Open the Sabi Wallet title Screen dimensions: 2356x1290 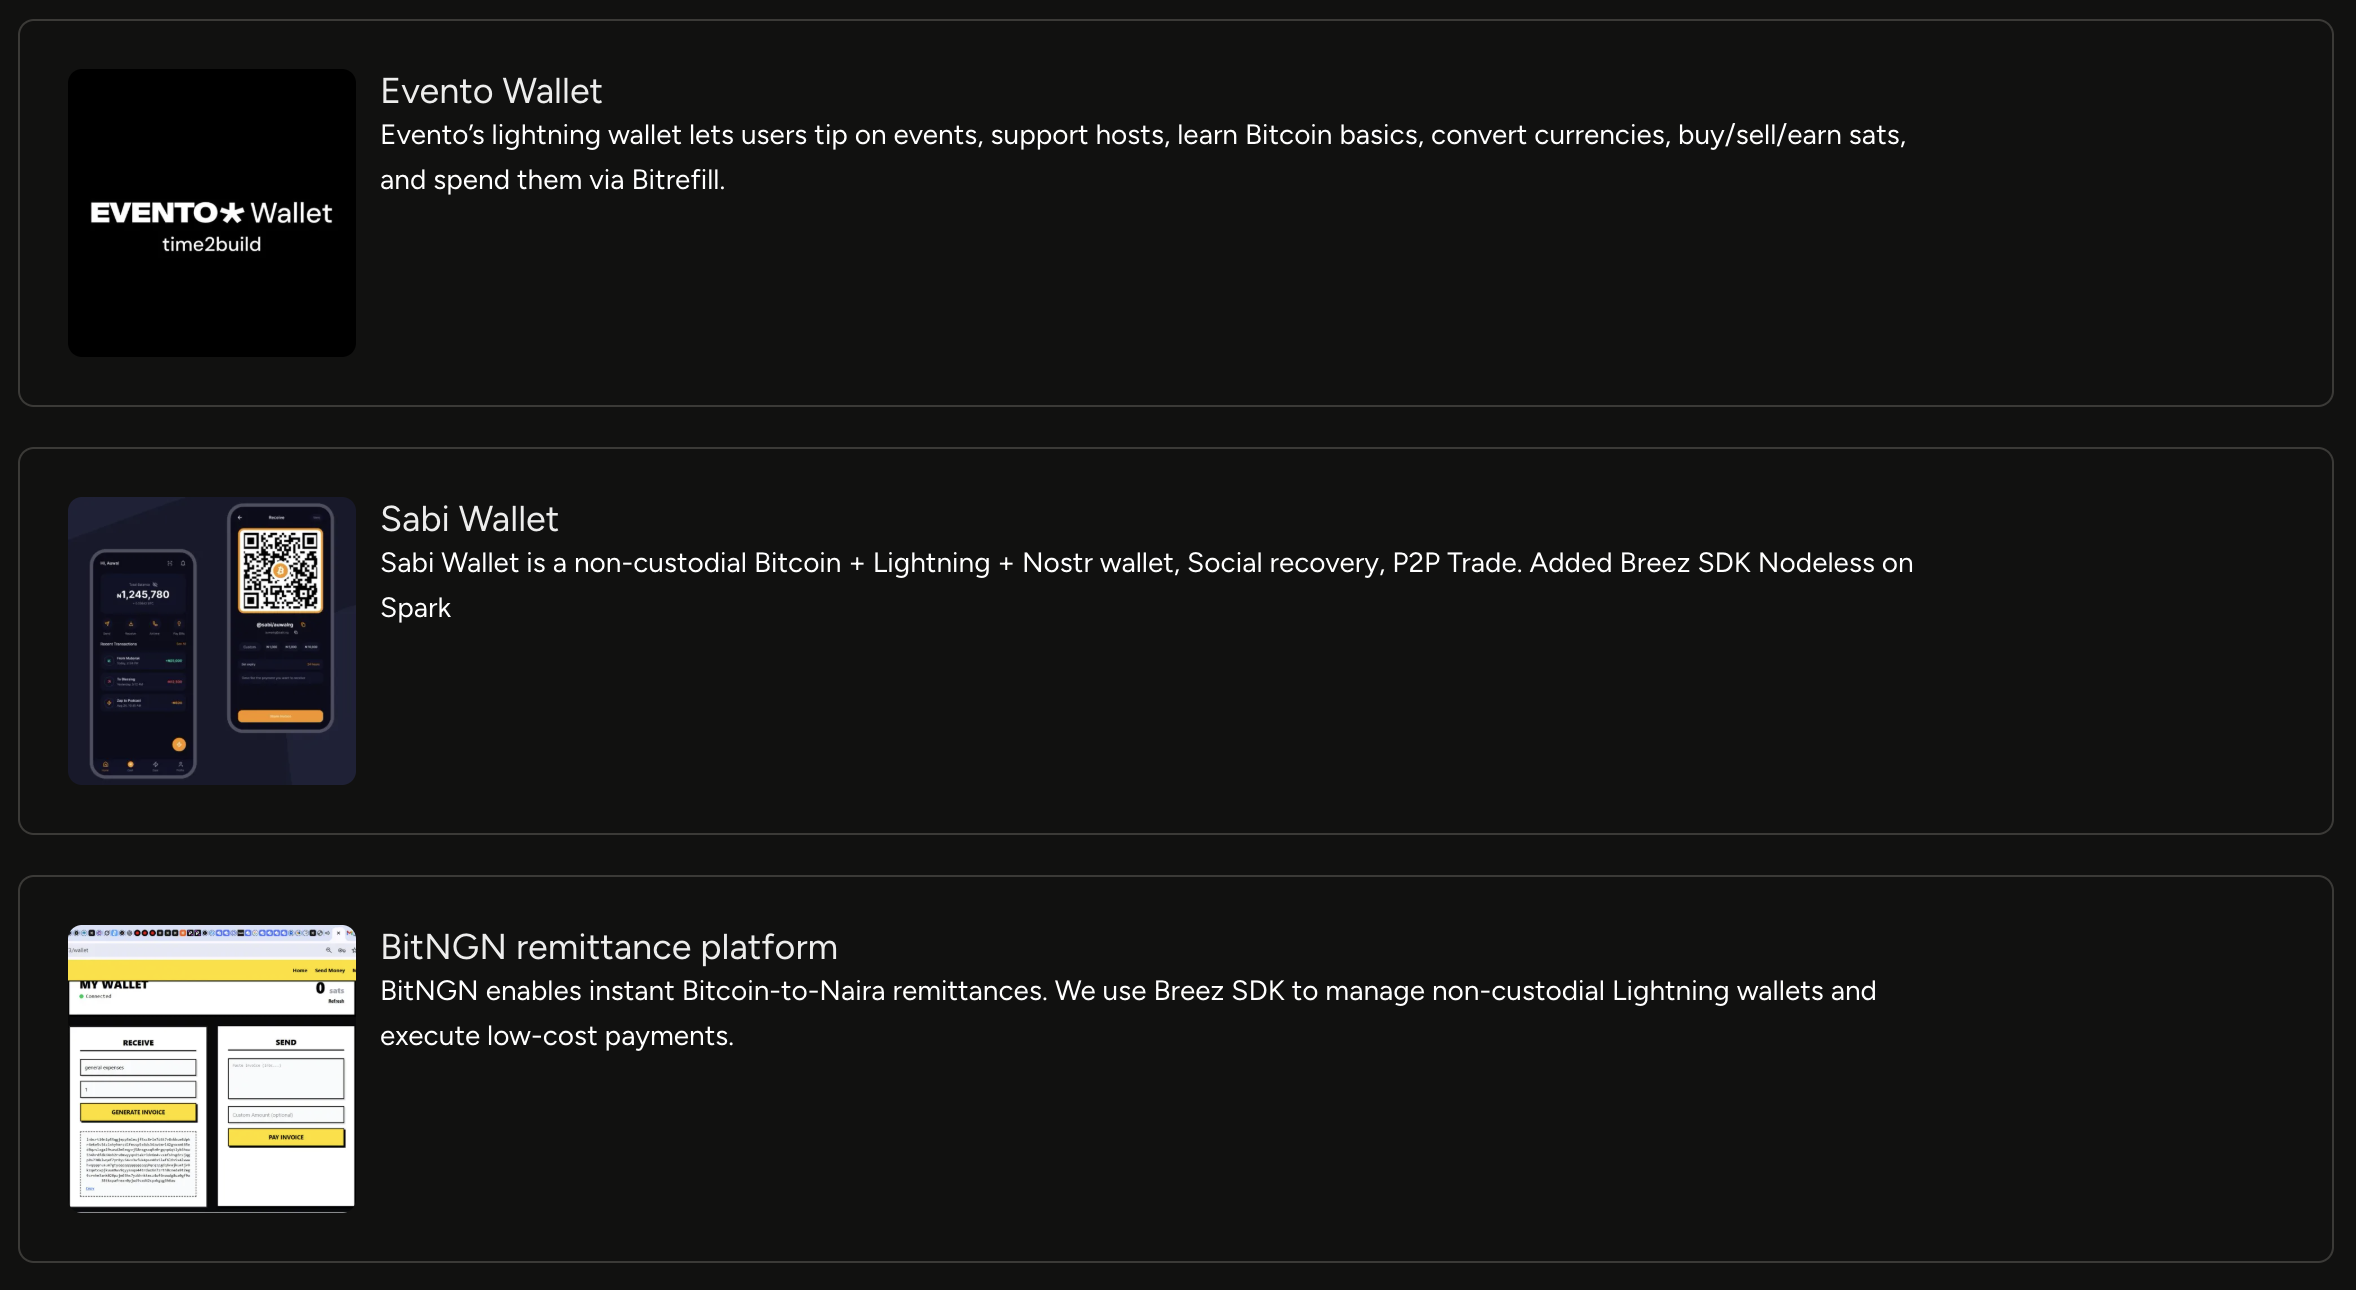click(x=469, y=519)
